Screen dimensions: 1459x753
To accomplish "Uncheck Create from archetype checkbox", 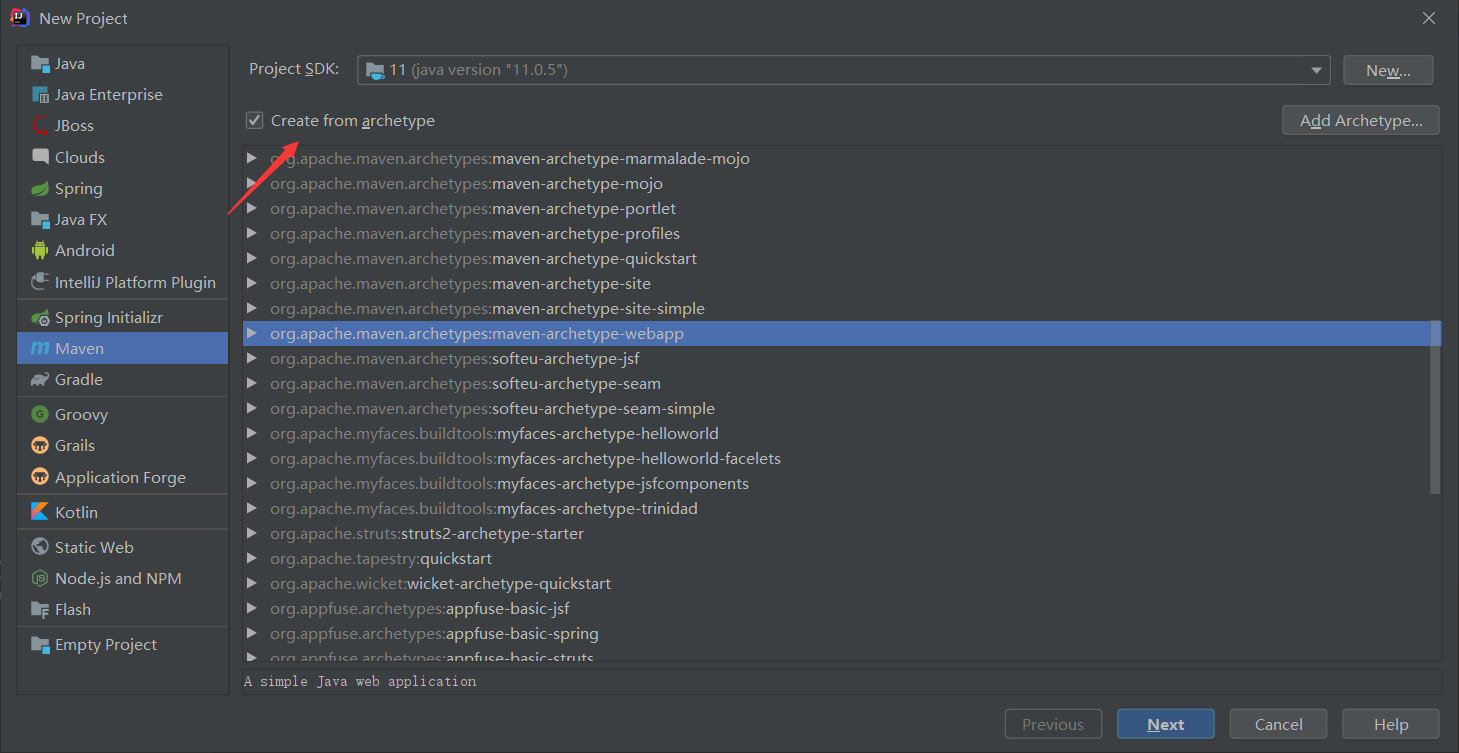I will coord(255,121).
